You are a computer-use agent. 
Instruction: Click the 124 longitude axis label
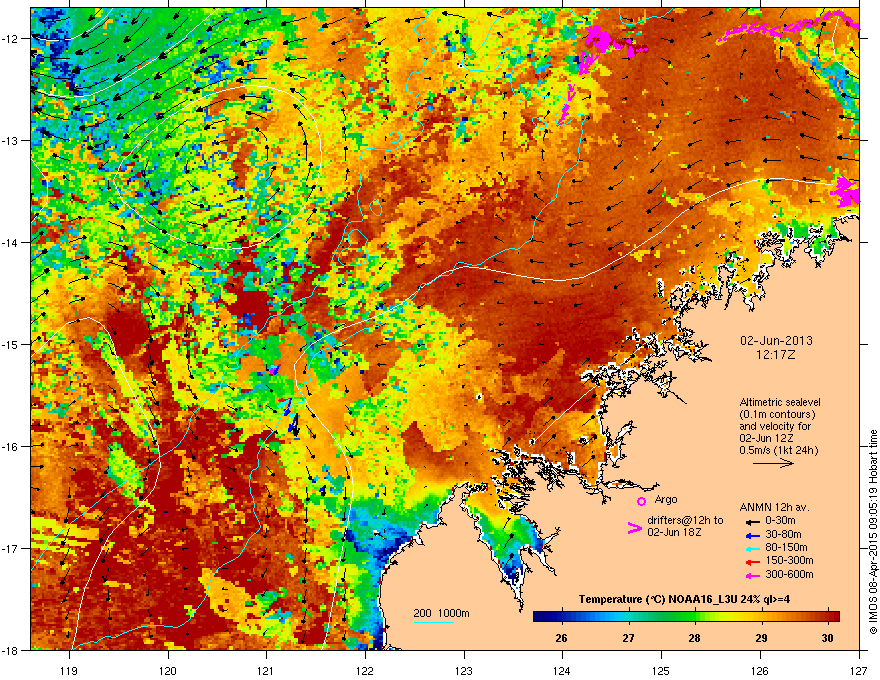pos(562,671)
